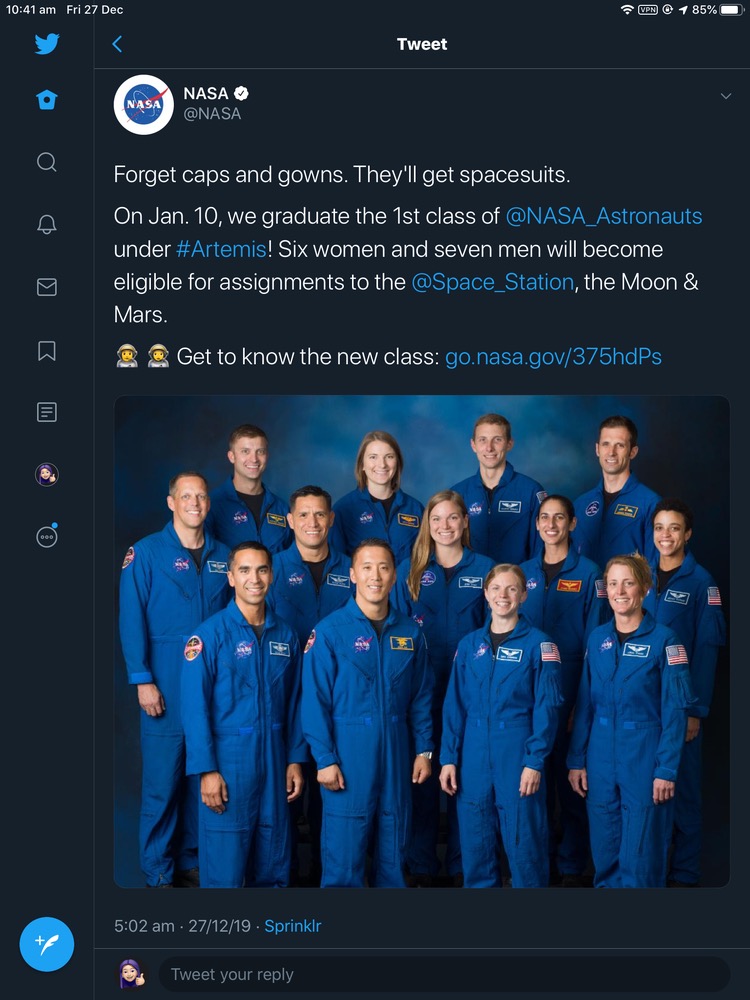This screenshot has height=1000, width=750.
Task: Open profile avatar in sidebar
Action: coord(46,475)
